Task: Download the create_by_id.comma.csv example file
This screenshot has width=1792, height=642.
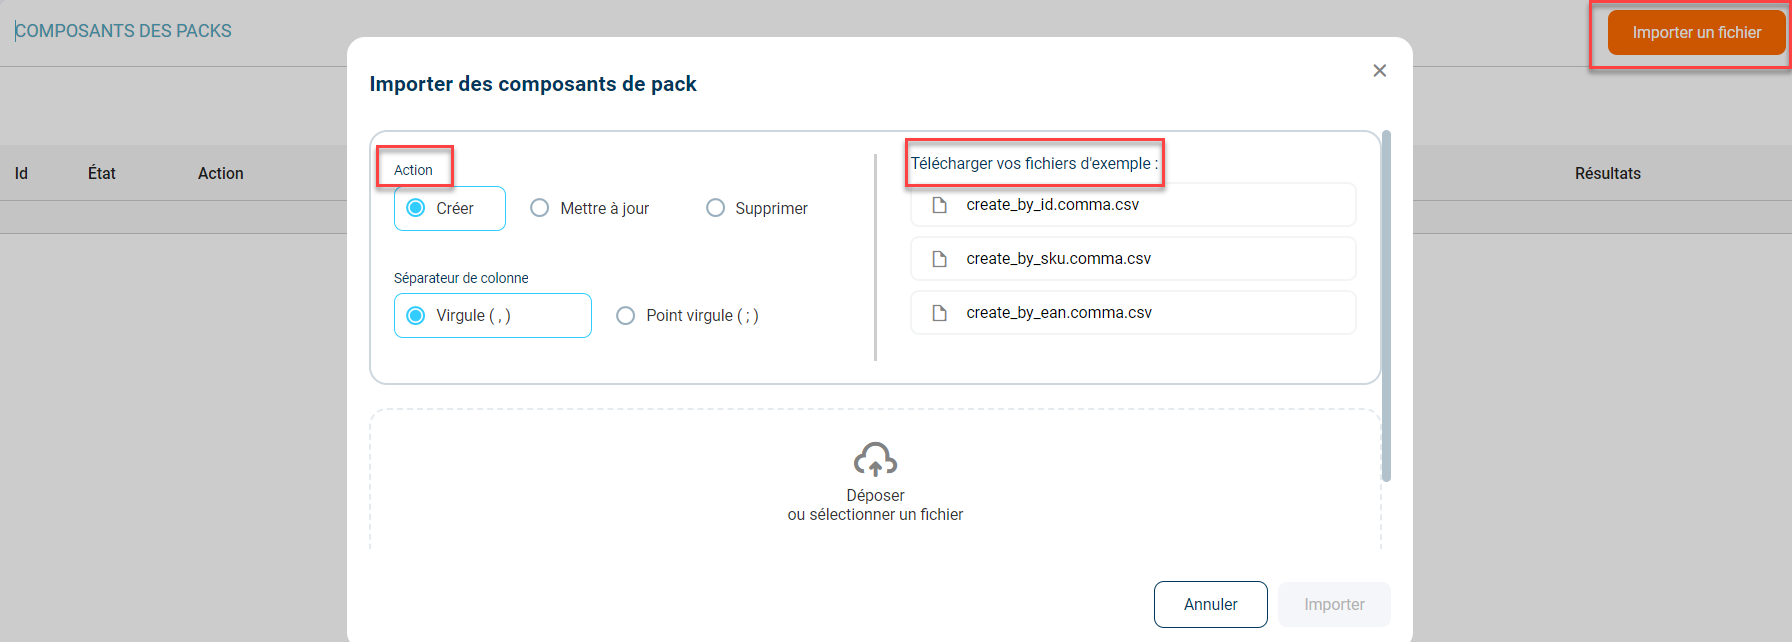Action: (1052, 205)
